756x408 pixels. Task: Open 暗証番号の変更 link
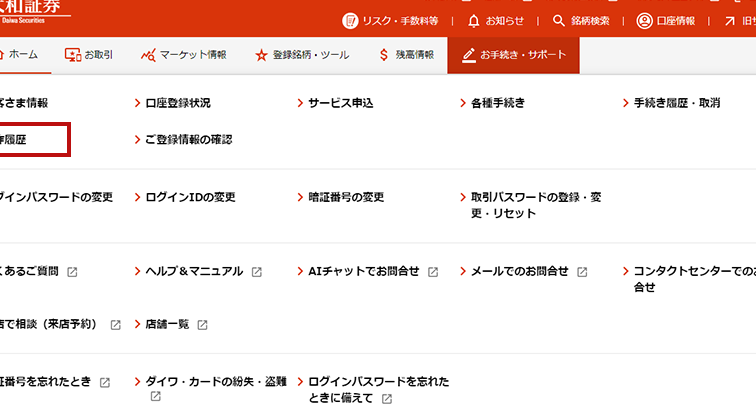[x=346, y=197]
